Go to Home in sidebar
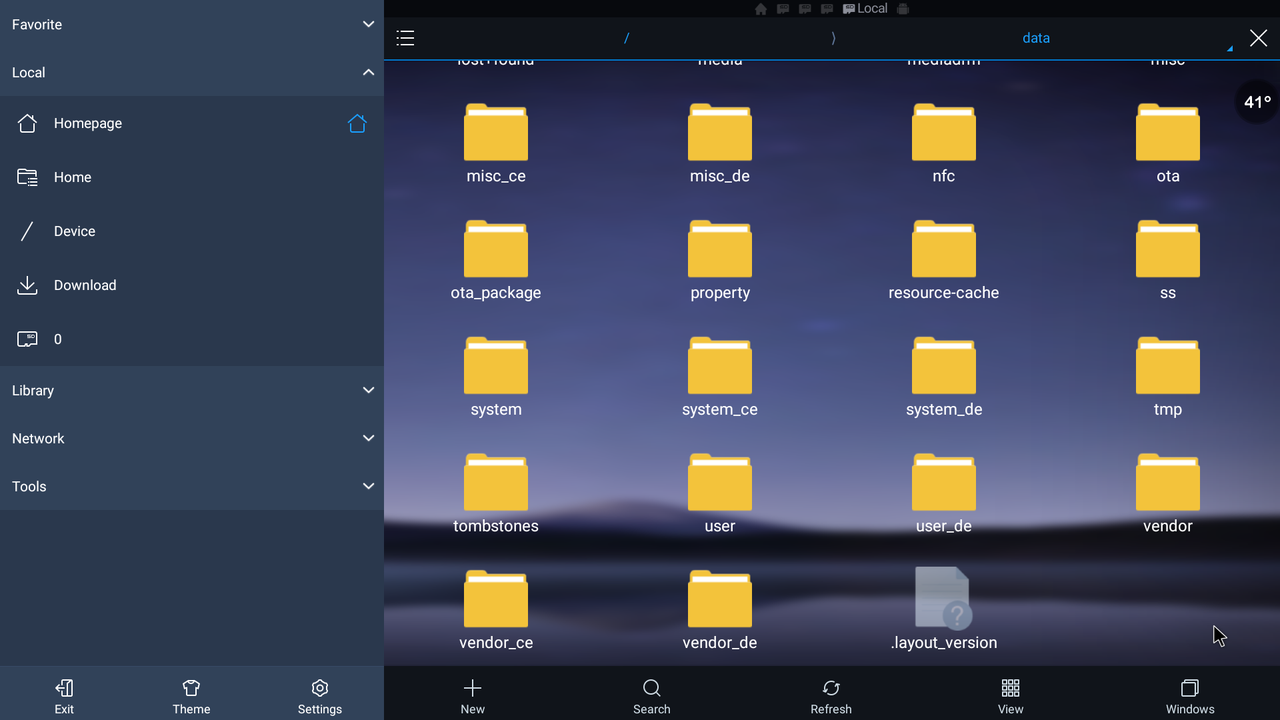The height and width of the screenshot is (720, 1280). (x=192, y=177)
